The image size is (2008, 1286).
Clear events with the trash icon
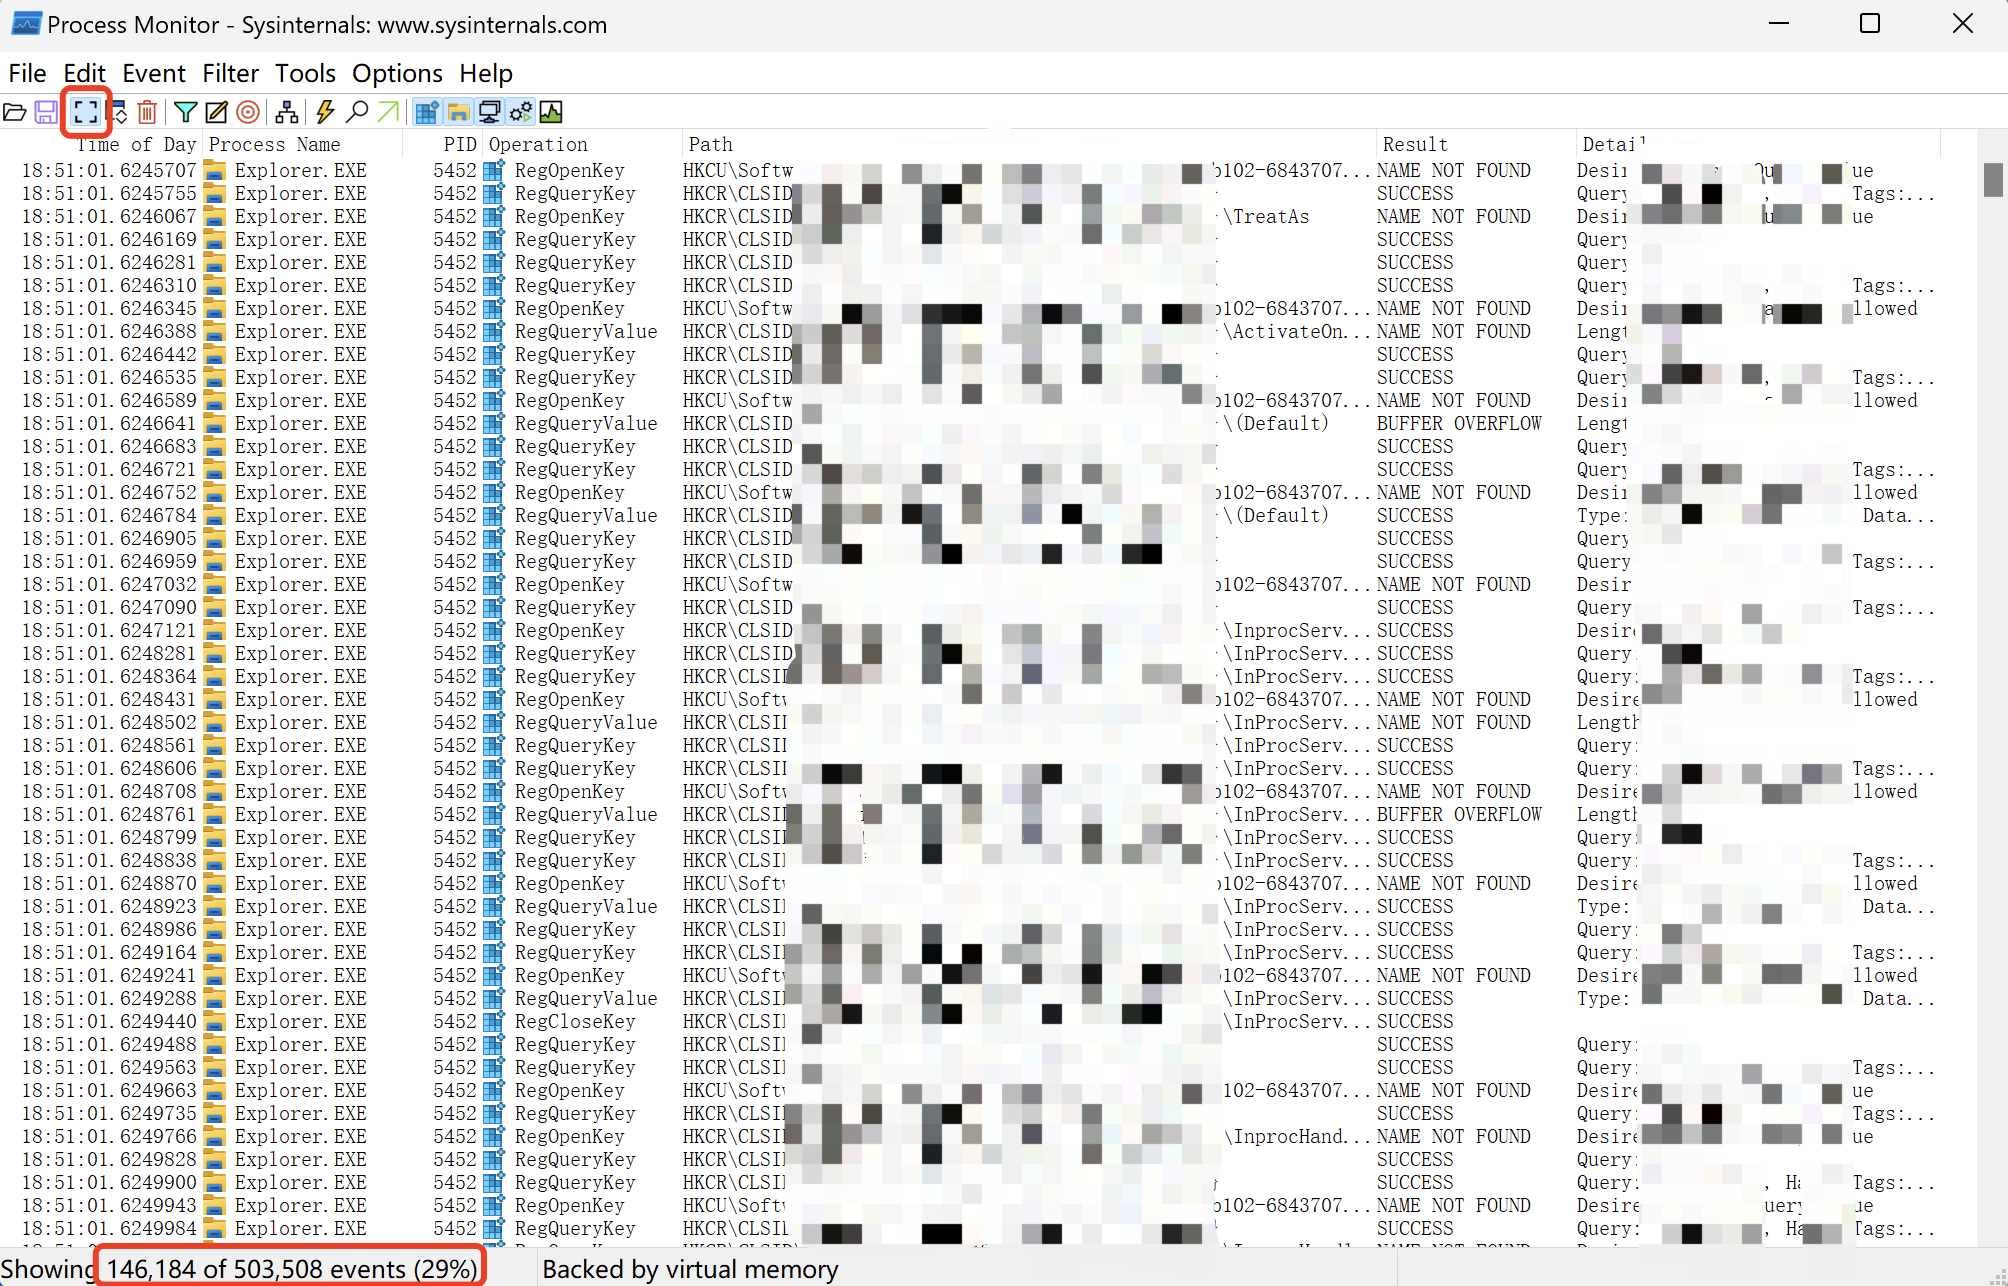pos(147,112)
